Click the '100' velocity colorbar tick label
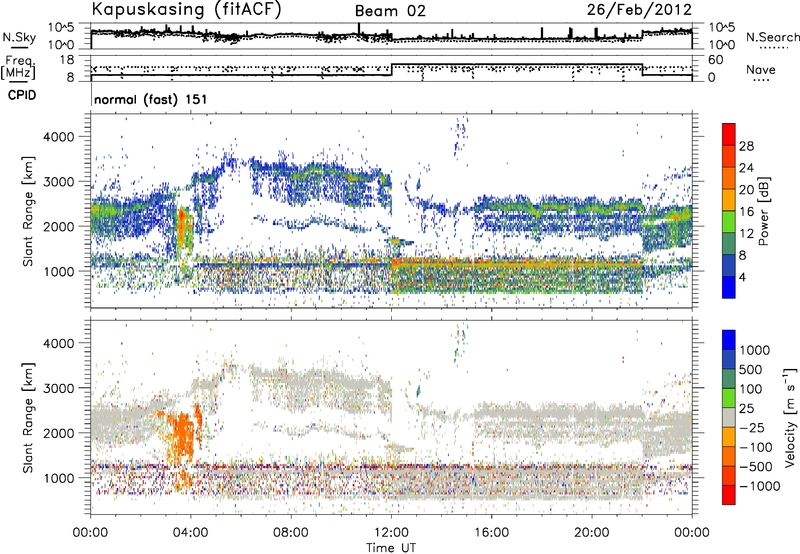 coord(751,389)
